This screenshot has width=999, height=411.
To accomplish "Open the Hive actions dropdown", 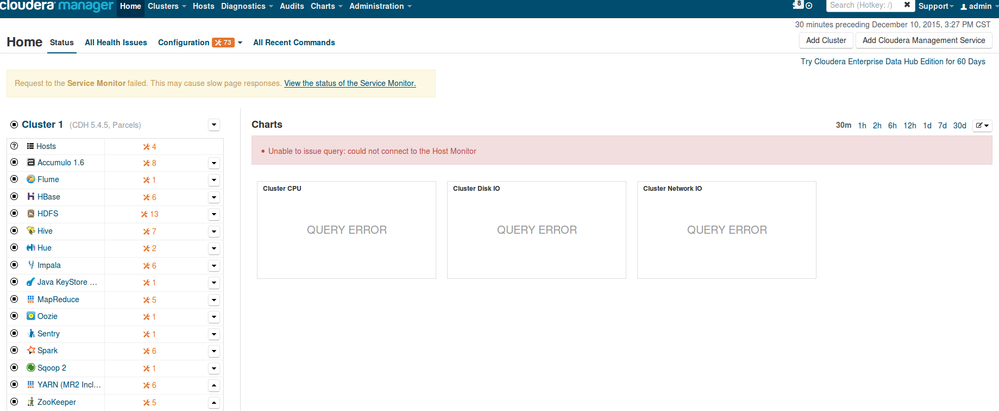I will (214, 231).
